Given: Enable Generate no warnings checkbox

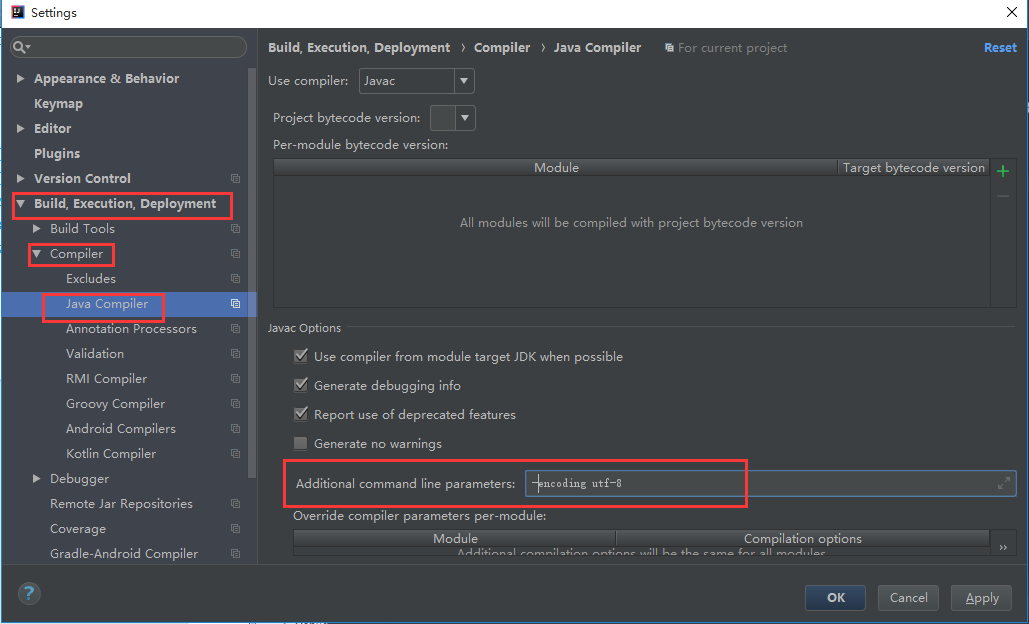Looking at the screenshot, I should (301, 443).
